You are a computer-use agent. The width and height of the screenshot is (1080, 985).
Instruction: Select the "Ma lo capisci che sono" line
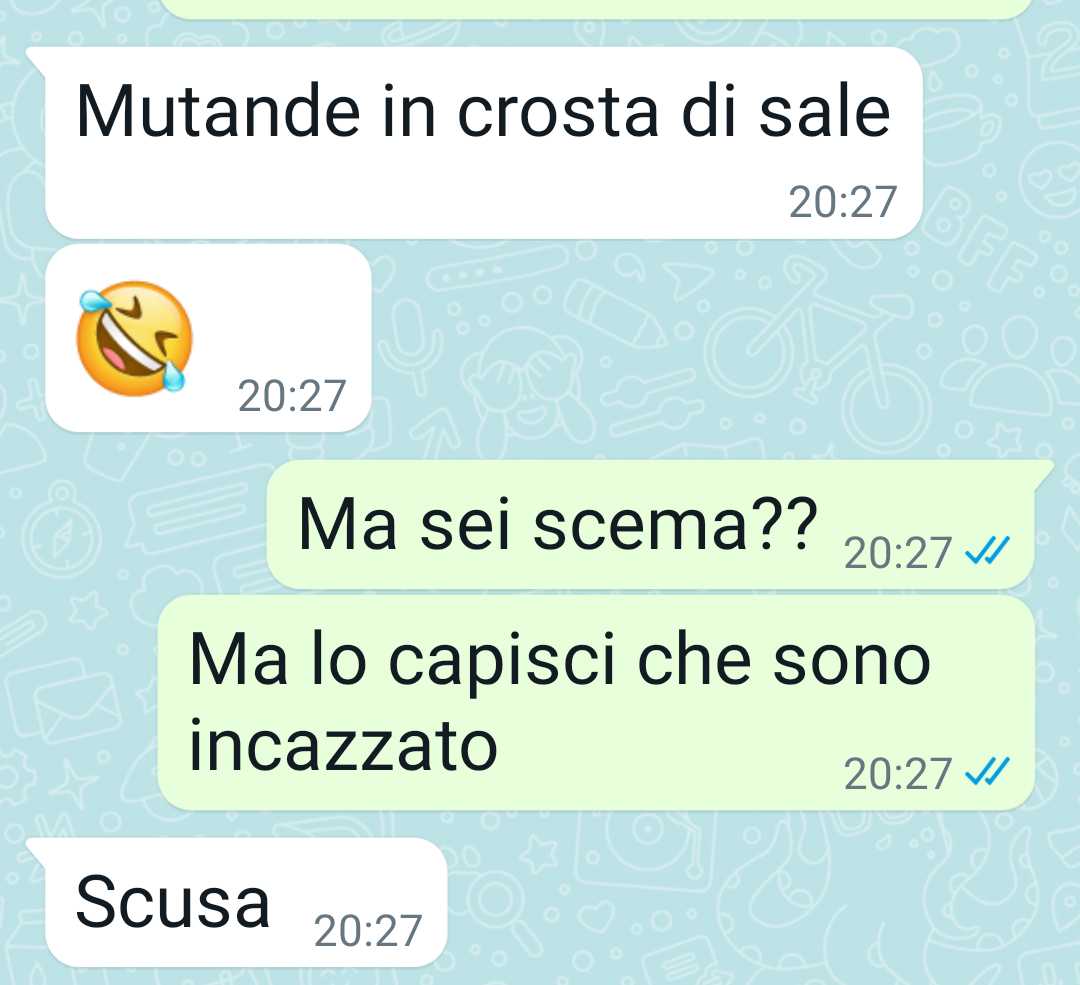point(560,660)
